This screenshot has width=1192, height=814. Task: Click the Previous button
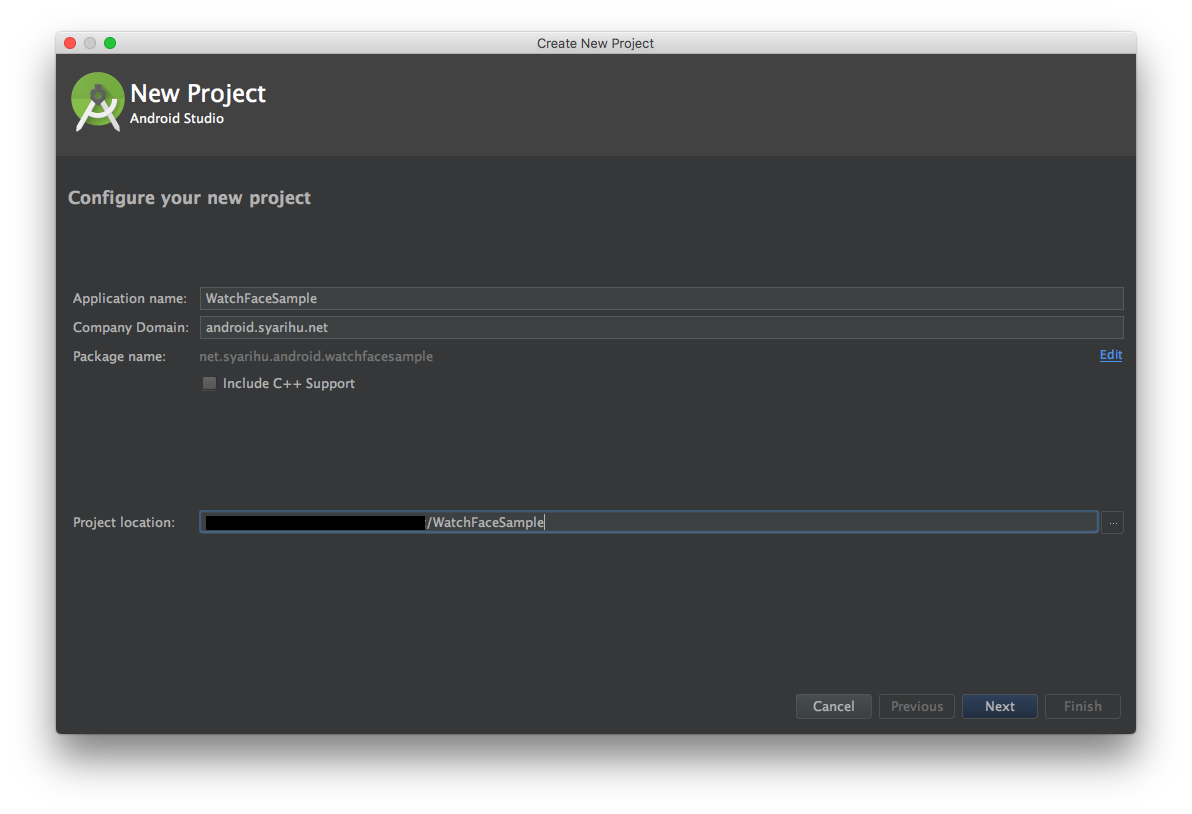(x=917, y=706)
